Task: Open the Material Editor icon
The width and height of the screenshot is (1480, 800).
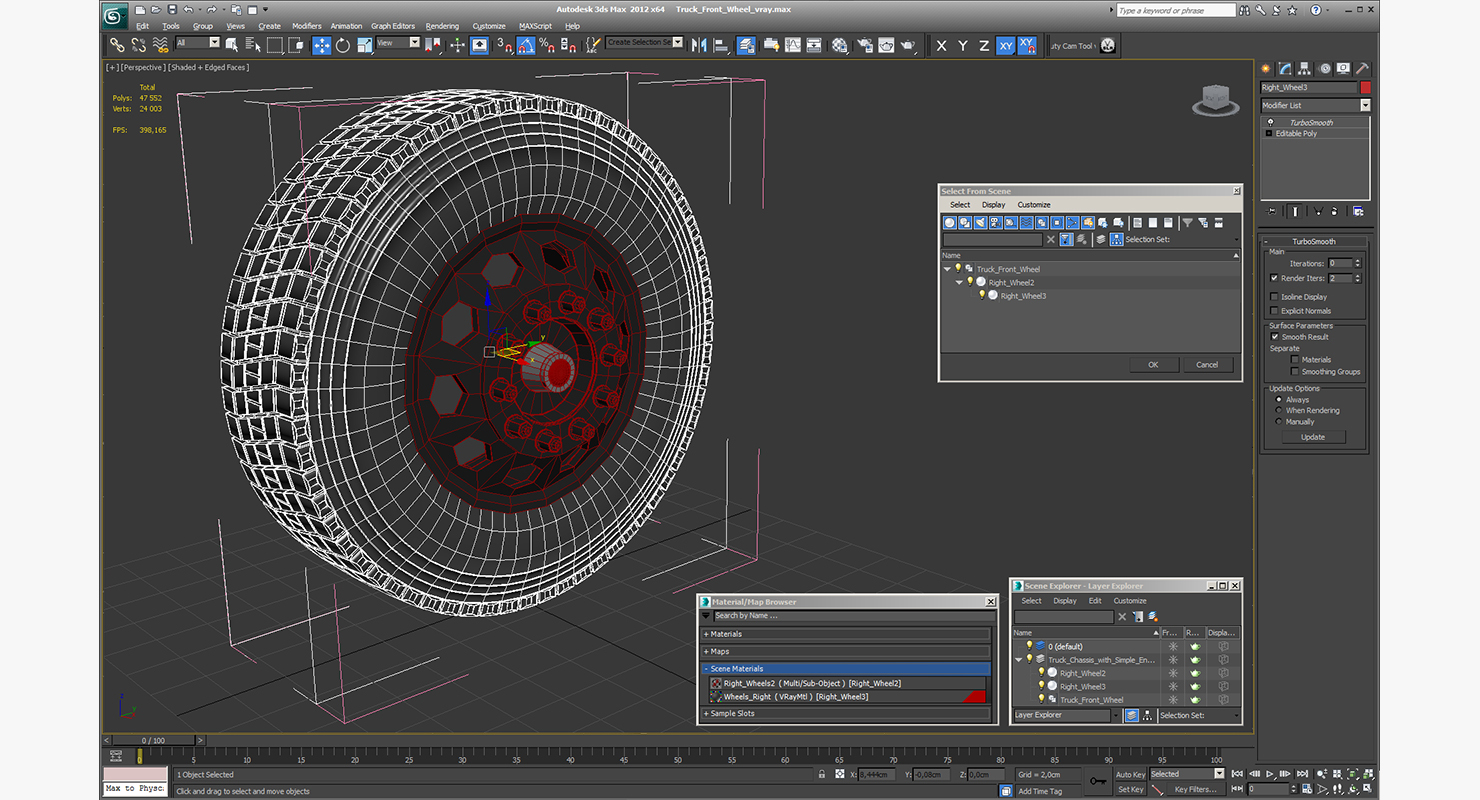Action: [839, 45]
